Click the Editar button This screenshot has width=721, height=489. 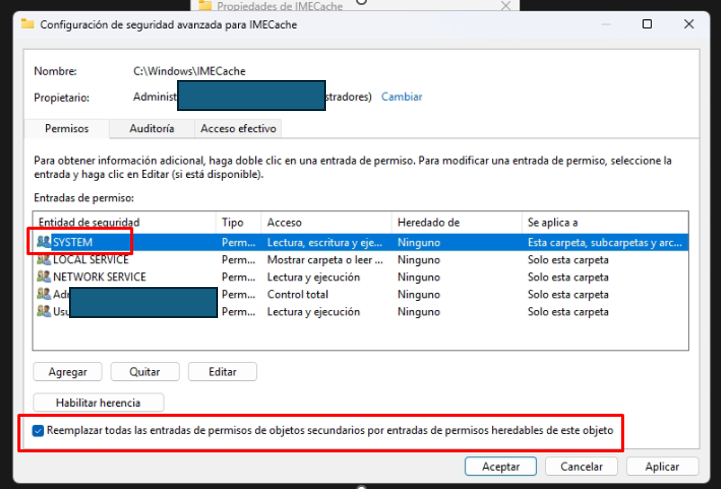pos(222,371)
